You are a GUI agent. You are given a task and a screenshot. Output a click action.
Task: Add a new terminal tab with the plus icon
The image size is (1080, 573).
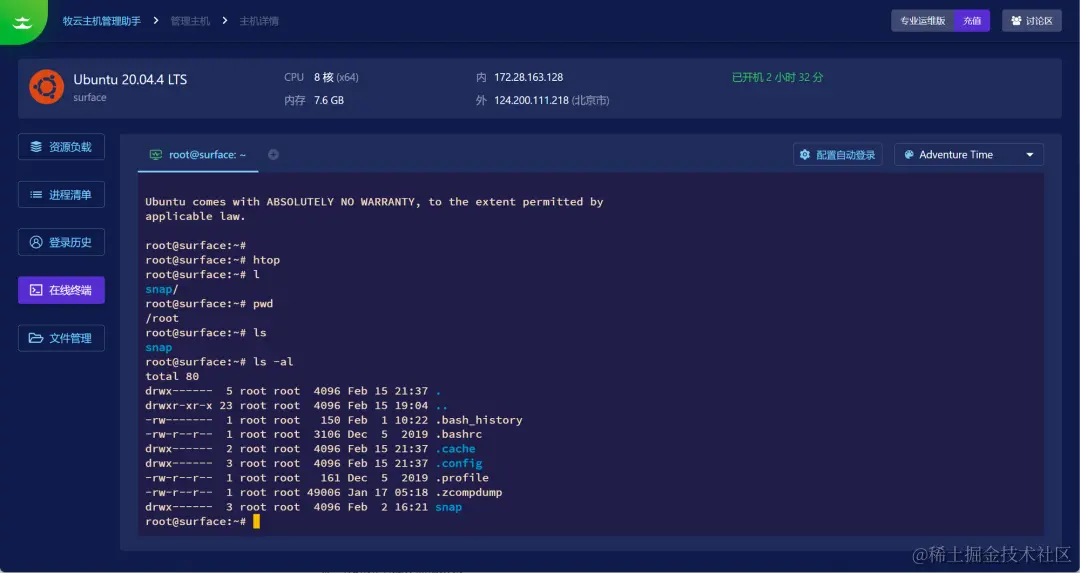pyautogui.click(x=273, y=155)
